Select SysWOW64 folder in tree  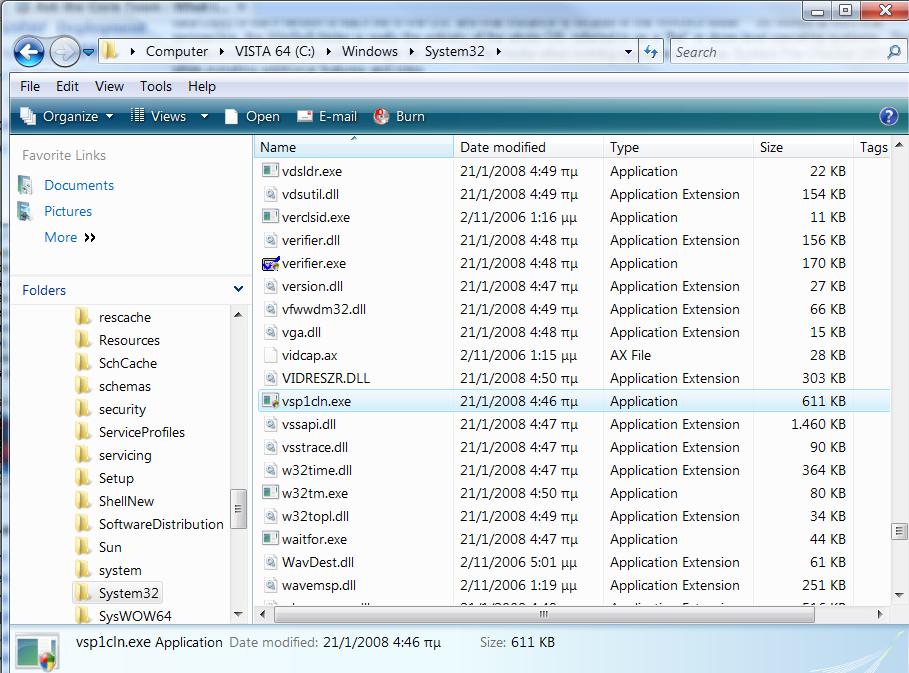[x=135, y=616]
